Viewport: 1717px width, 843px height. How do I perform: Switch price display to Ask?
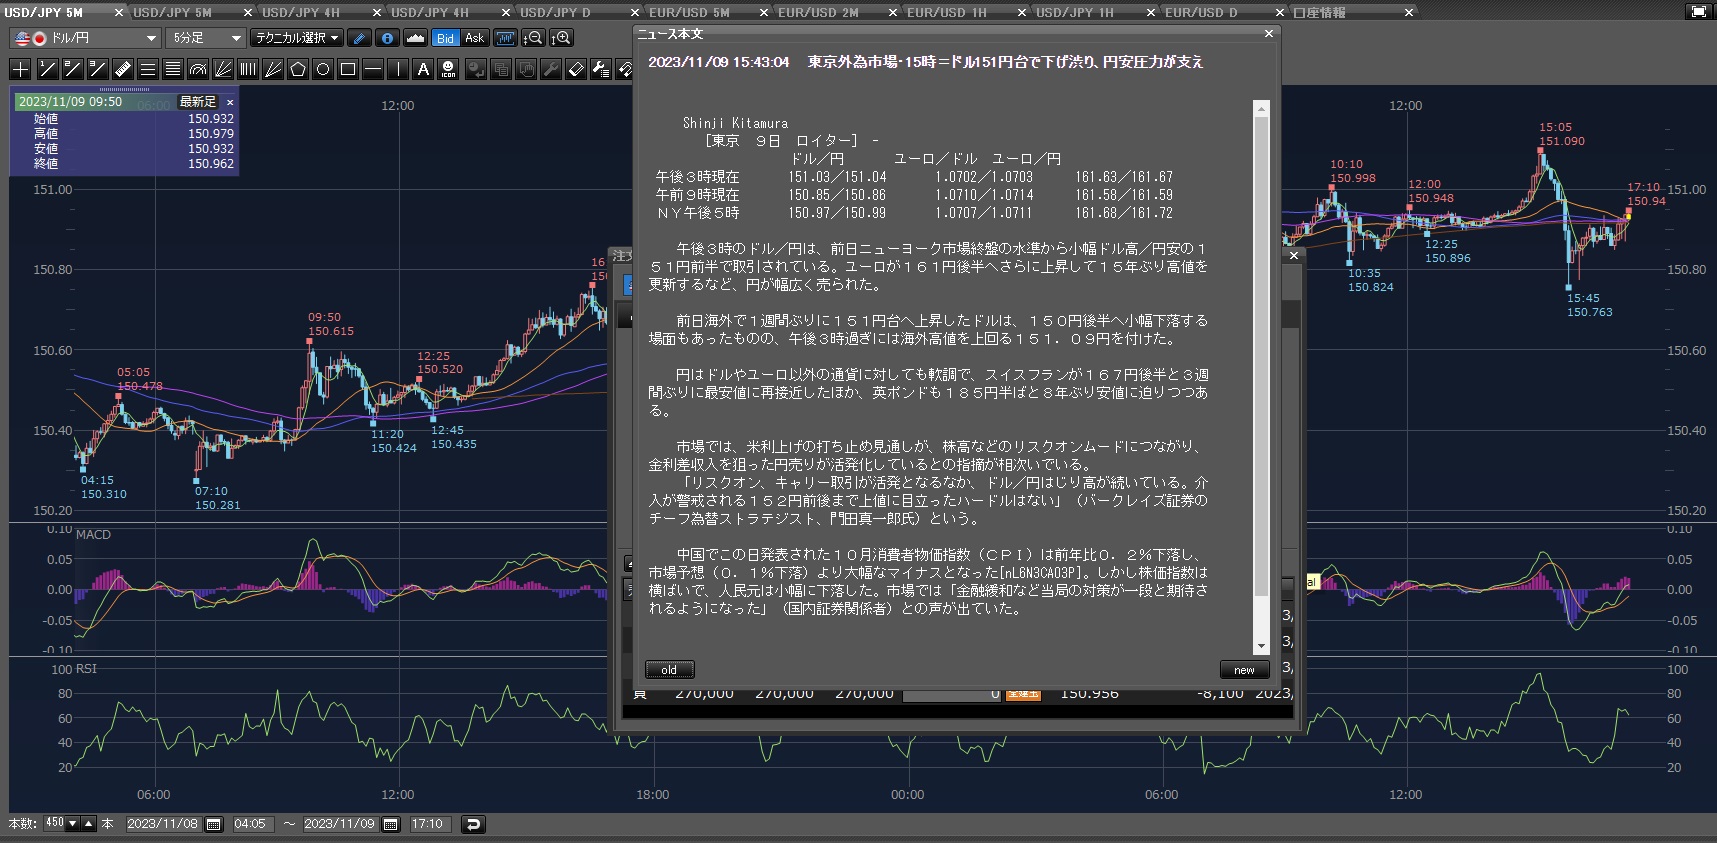pyautogui.click(x=474, y=38)
